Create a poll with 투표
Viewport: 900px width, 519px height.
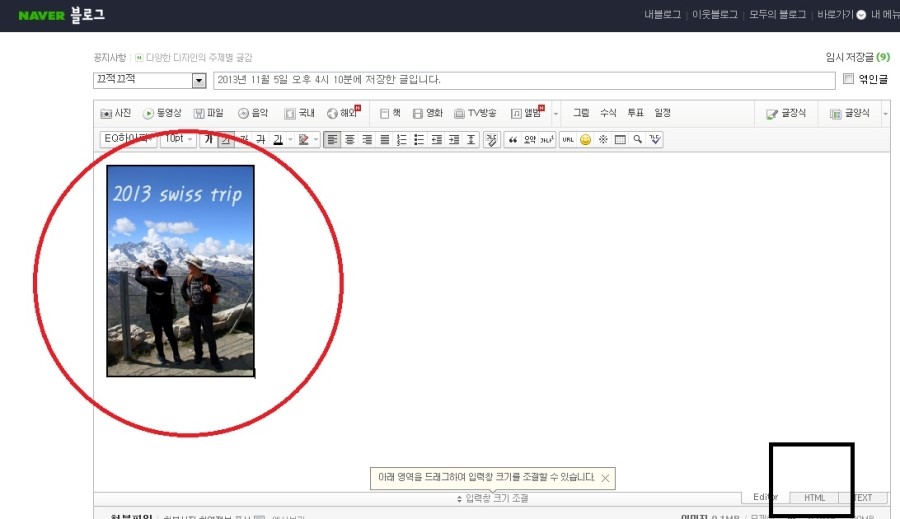635,113
